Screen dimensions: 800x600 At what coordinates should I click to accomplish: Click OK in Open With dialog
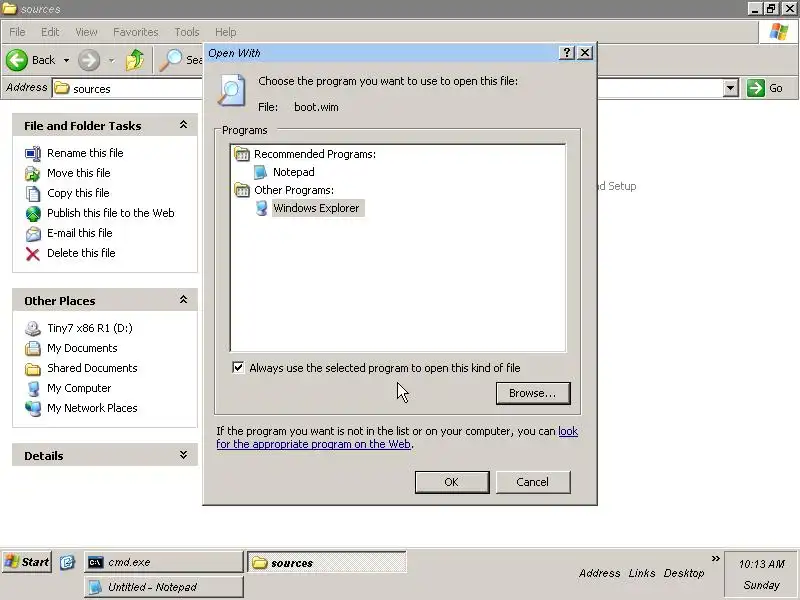(452, 482)
